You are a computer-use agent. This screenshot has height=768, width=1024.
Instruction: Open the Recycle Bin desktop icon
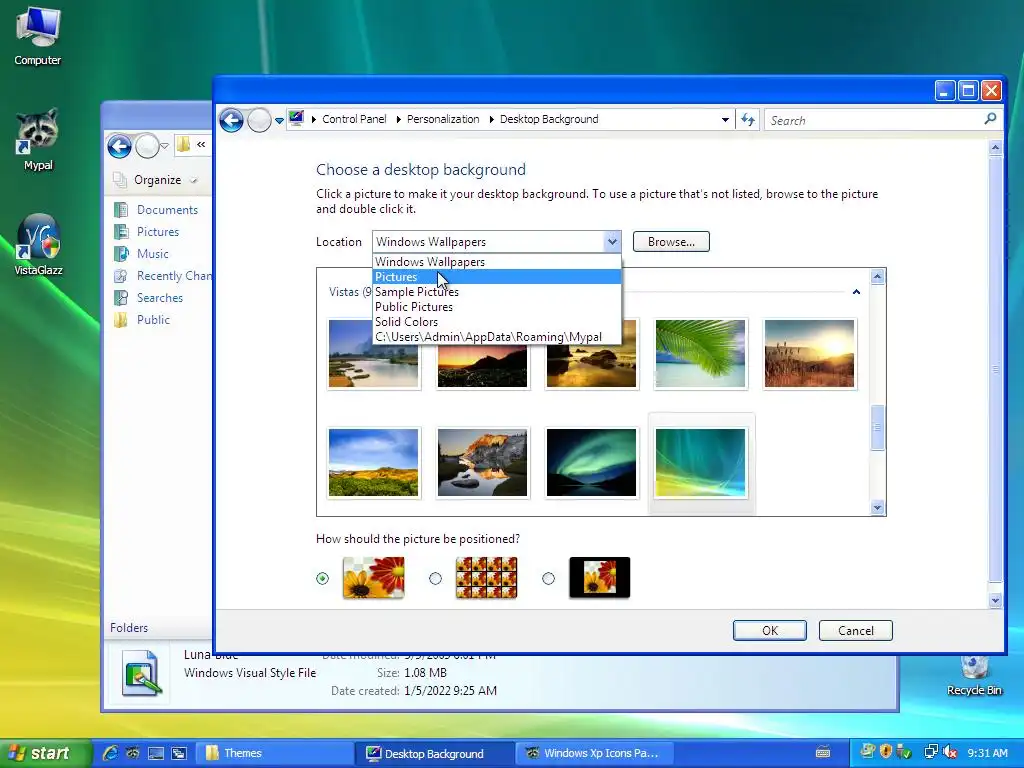[974, 677]
